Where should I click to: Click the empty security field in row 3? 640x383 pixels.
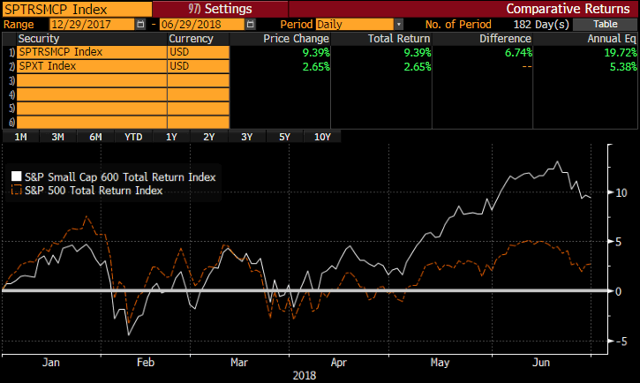tap(91, 80)
